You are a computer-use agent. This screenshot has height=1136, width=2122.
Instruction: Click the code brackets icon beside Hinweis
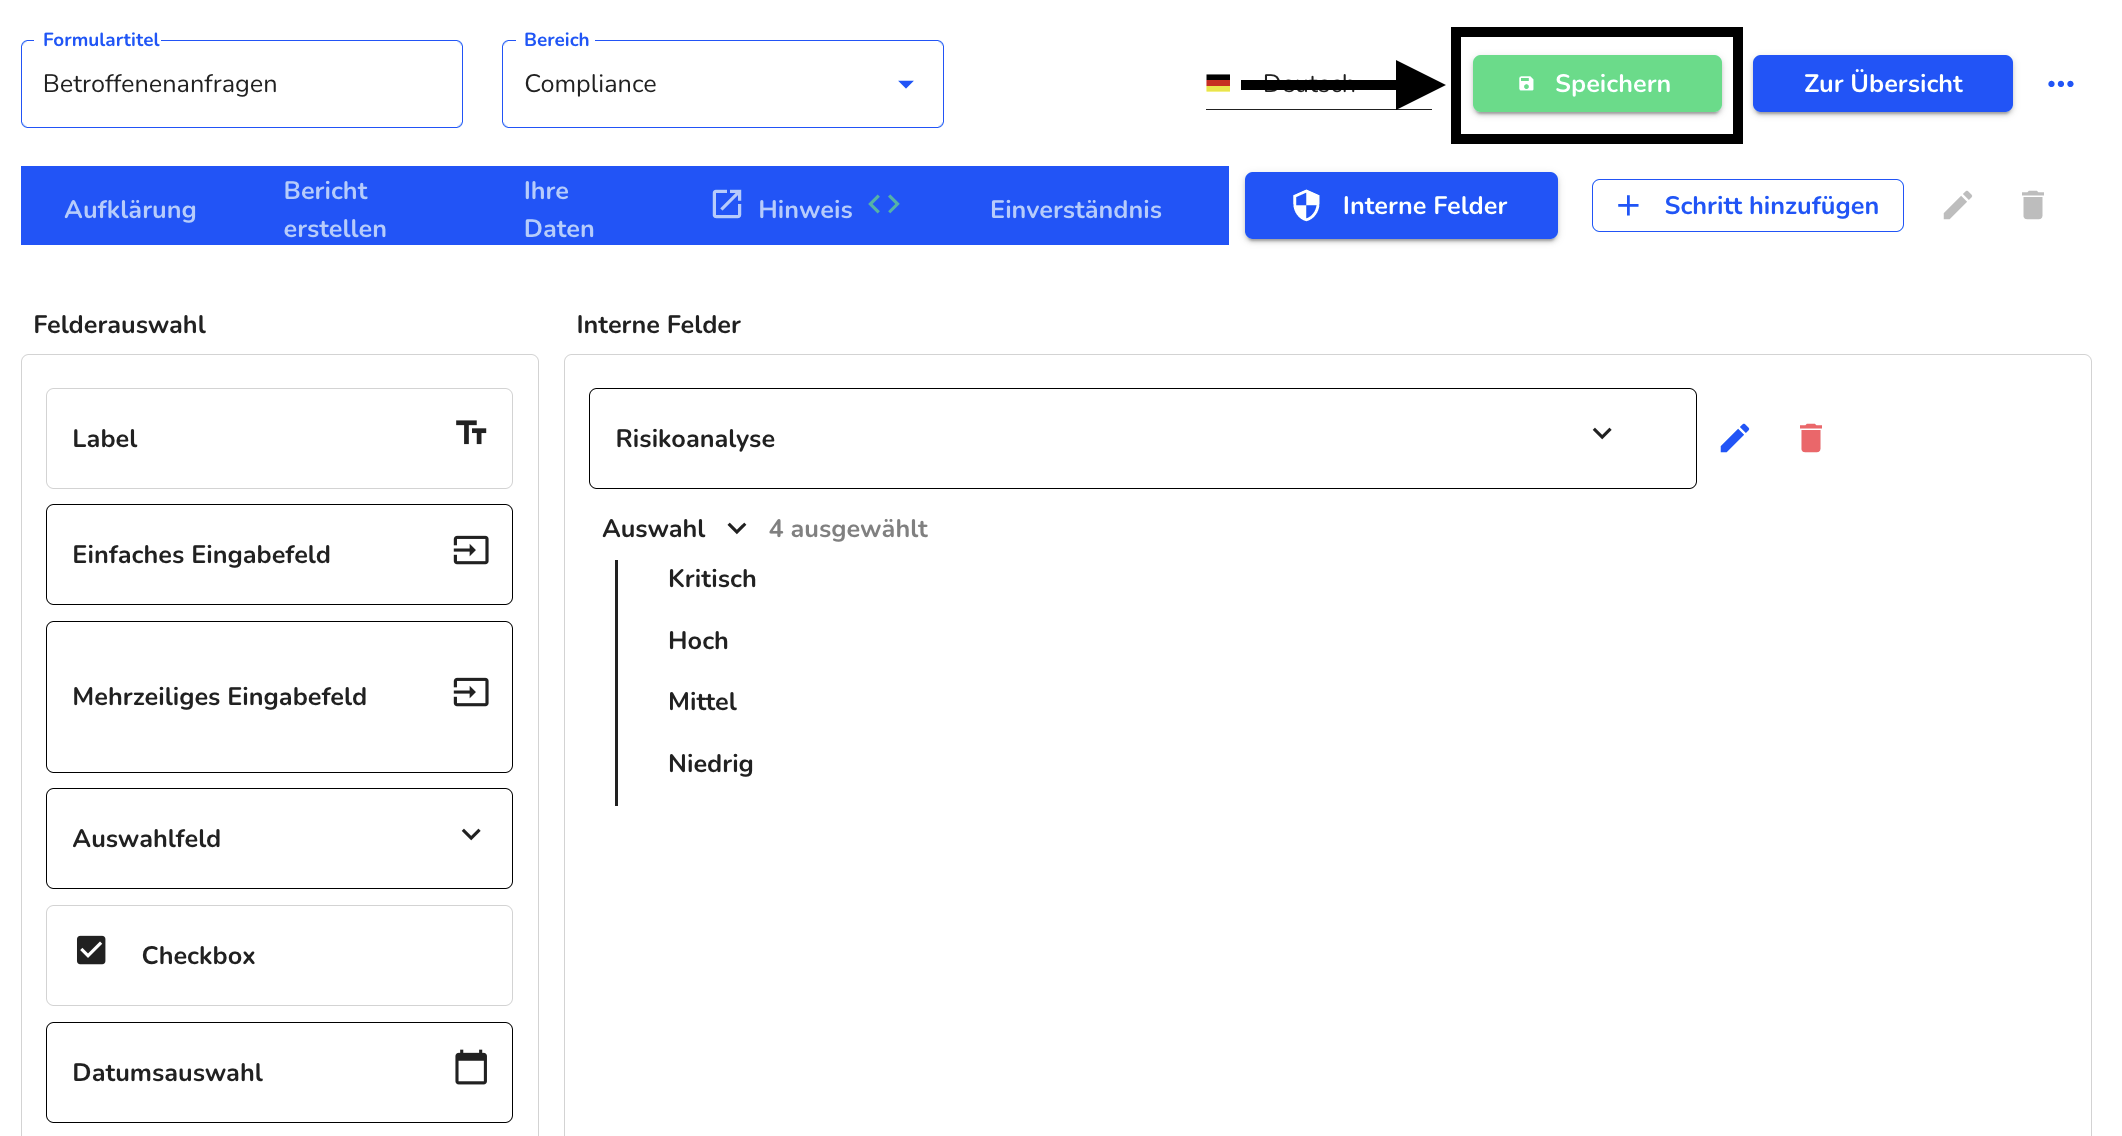click(884, 204)
